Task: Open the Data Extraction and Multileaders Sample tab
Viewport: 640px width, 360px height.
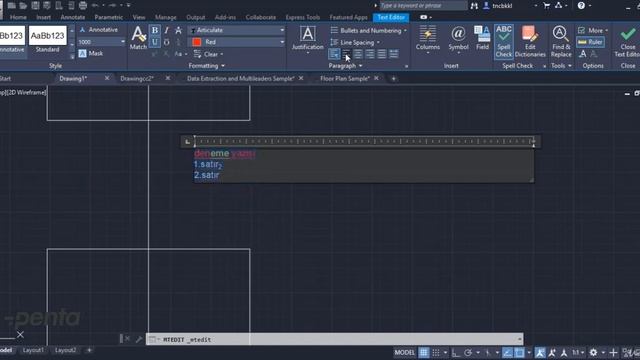Action: [240, 78]
